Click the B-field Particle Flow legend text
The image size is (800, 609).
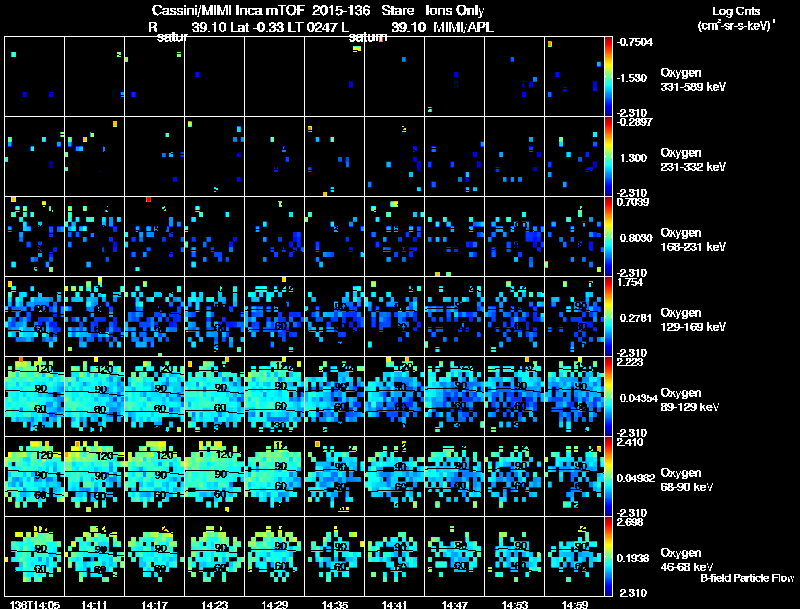tap(747, 578)
